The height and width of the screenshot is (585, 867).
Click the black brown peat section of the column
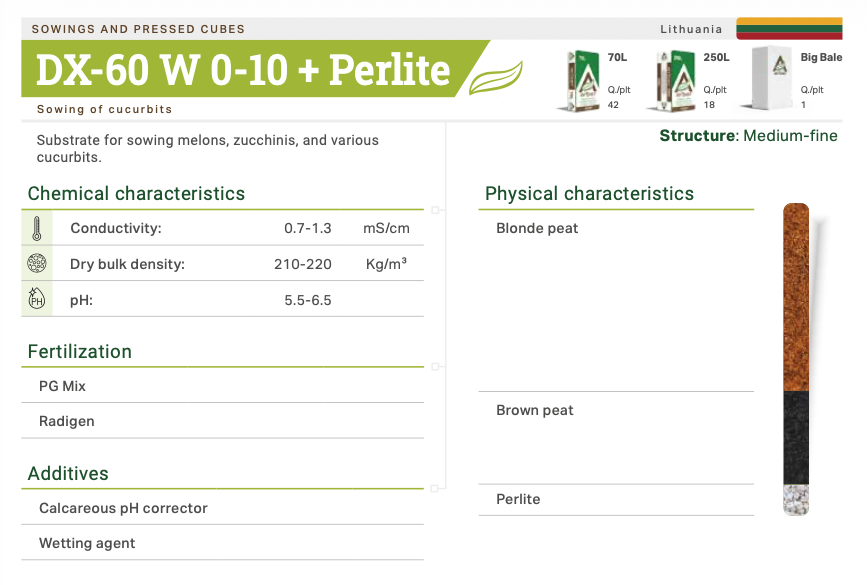[796, 438]
